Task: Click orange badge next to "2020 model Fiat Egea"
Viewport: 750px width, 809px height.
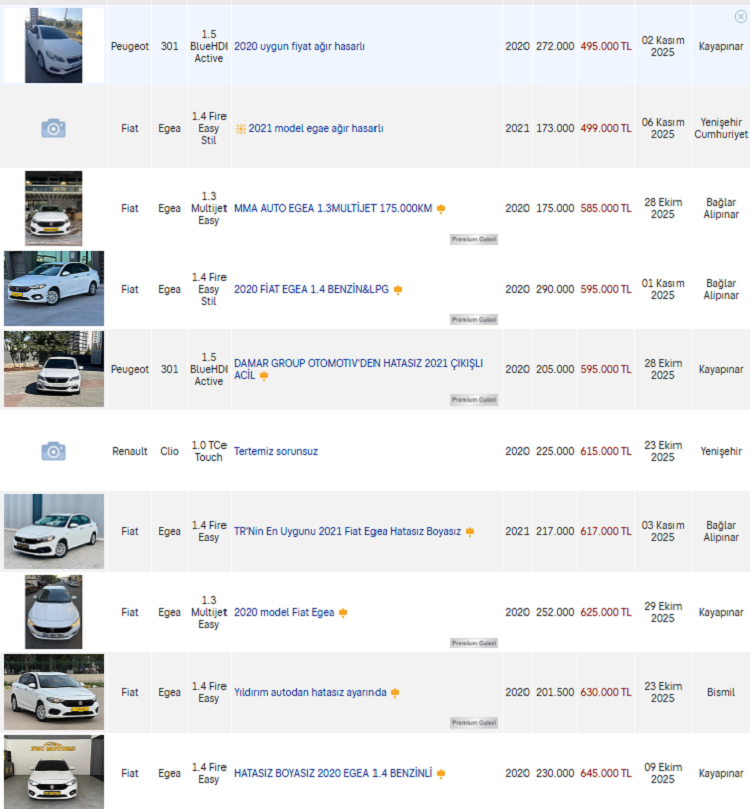Action: (x=343, y=613)
